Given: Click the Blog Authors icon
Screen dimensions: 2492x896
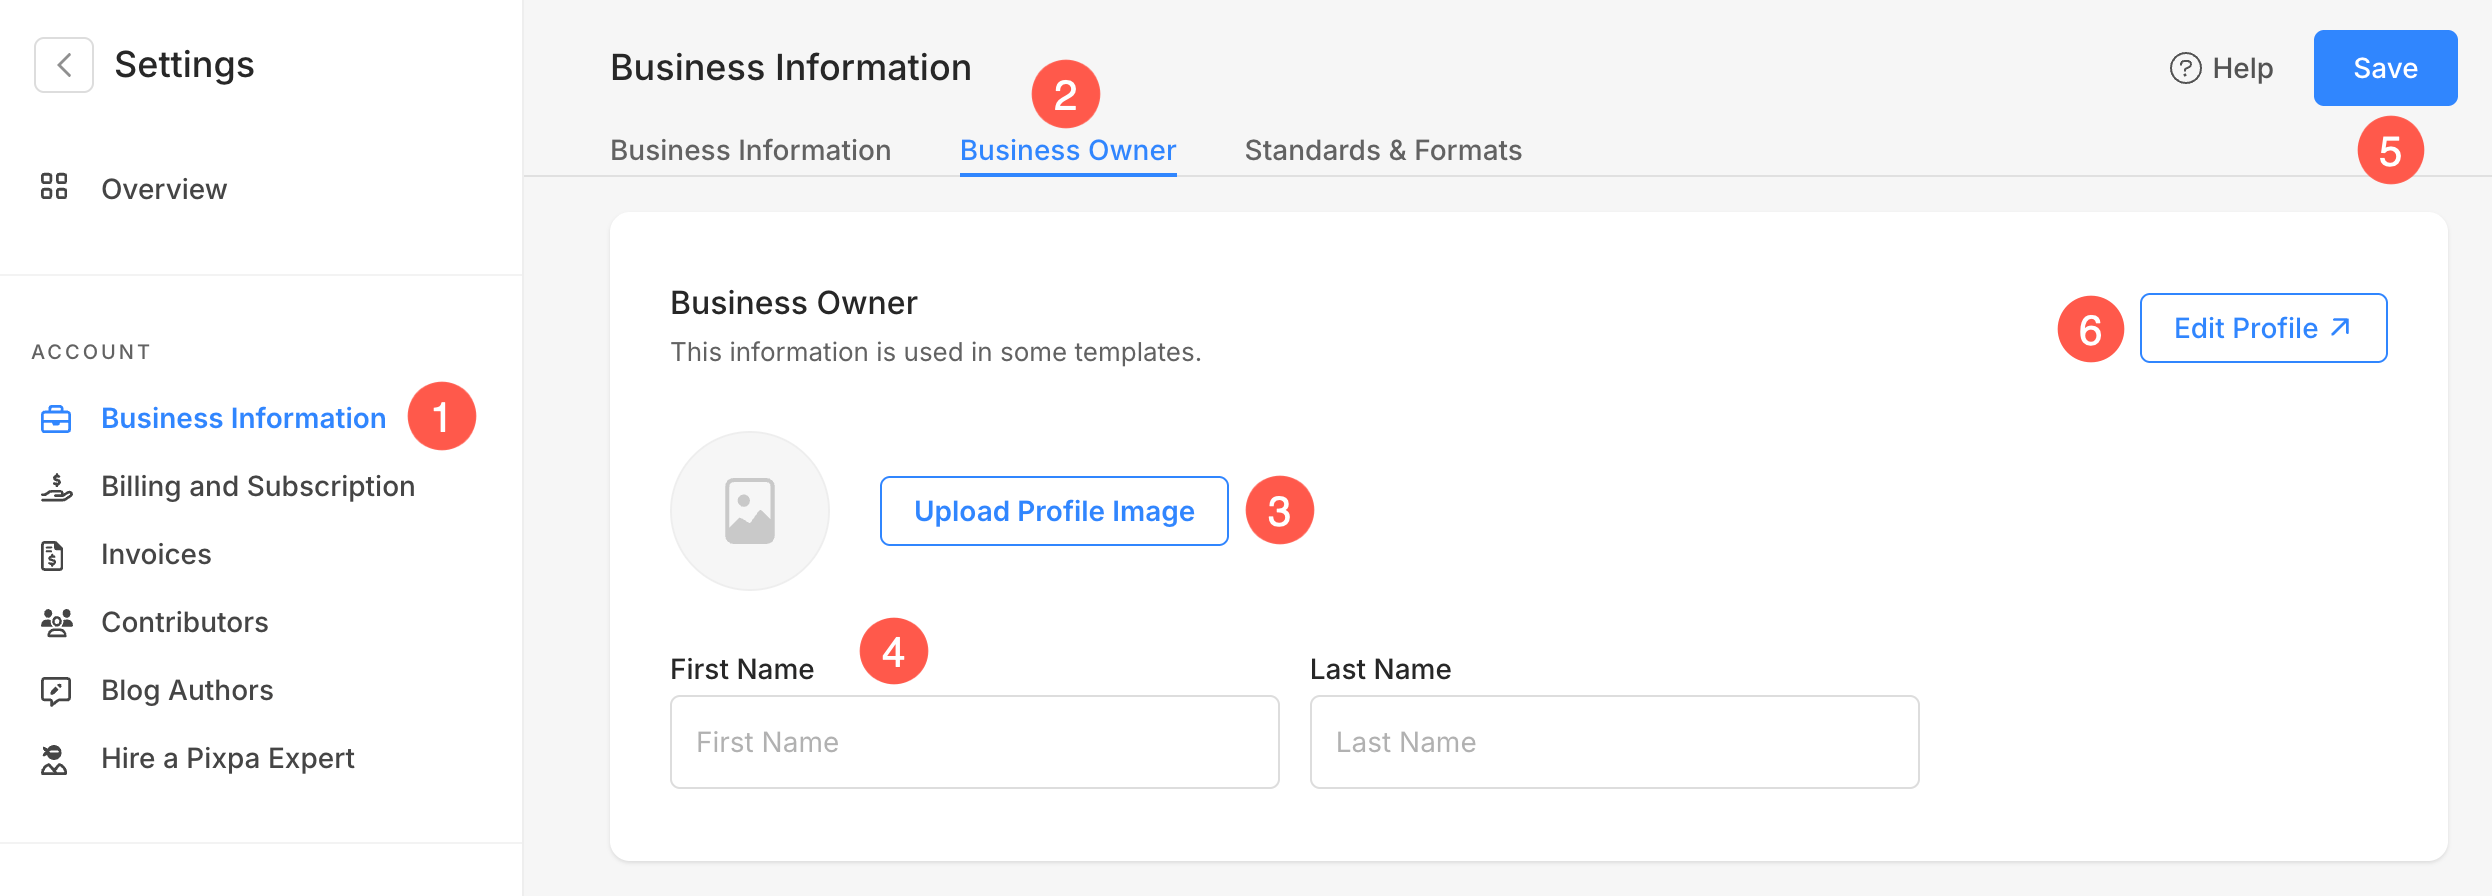Looking at the screenshot, I should coord(56,691).
